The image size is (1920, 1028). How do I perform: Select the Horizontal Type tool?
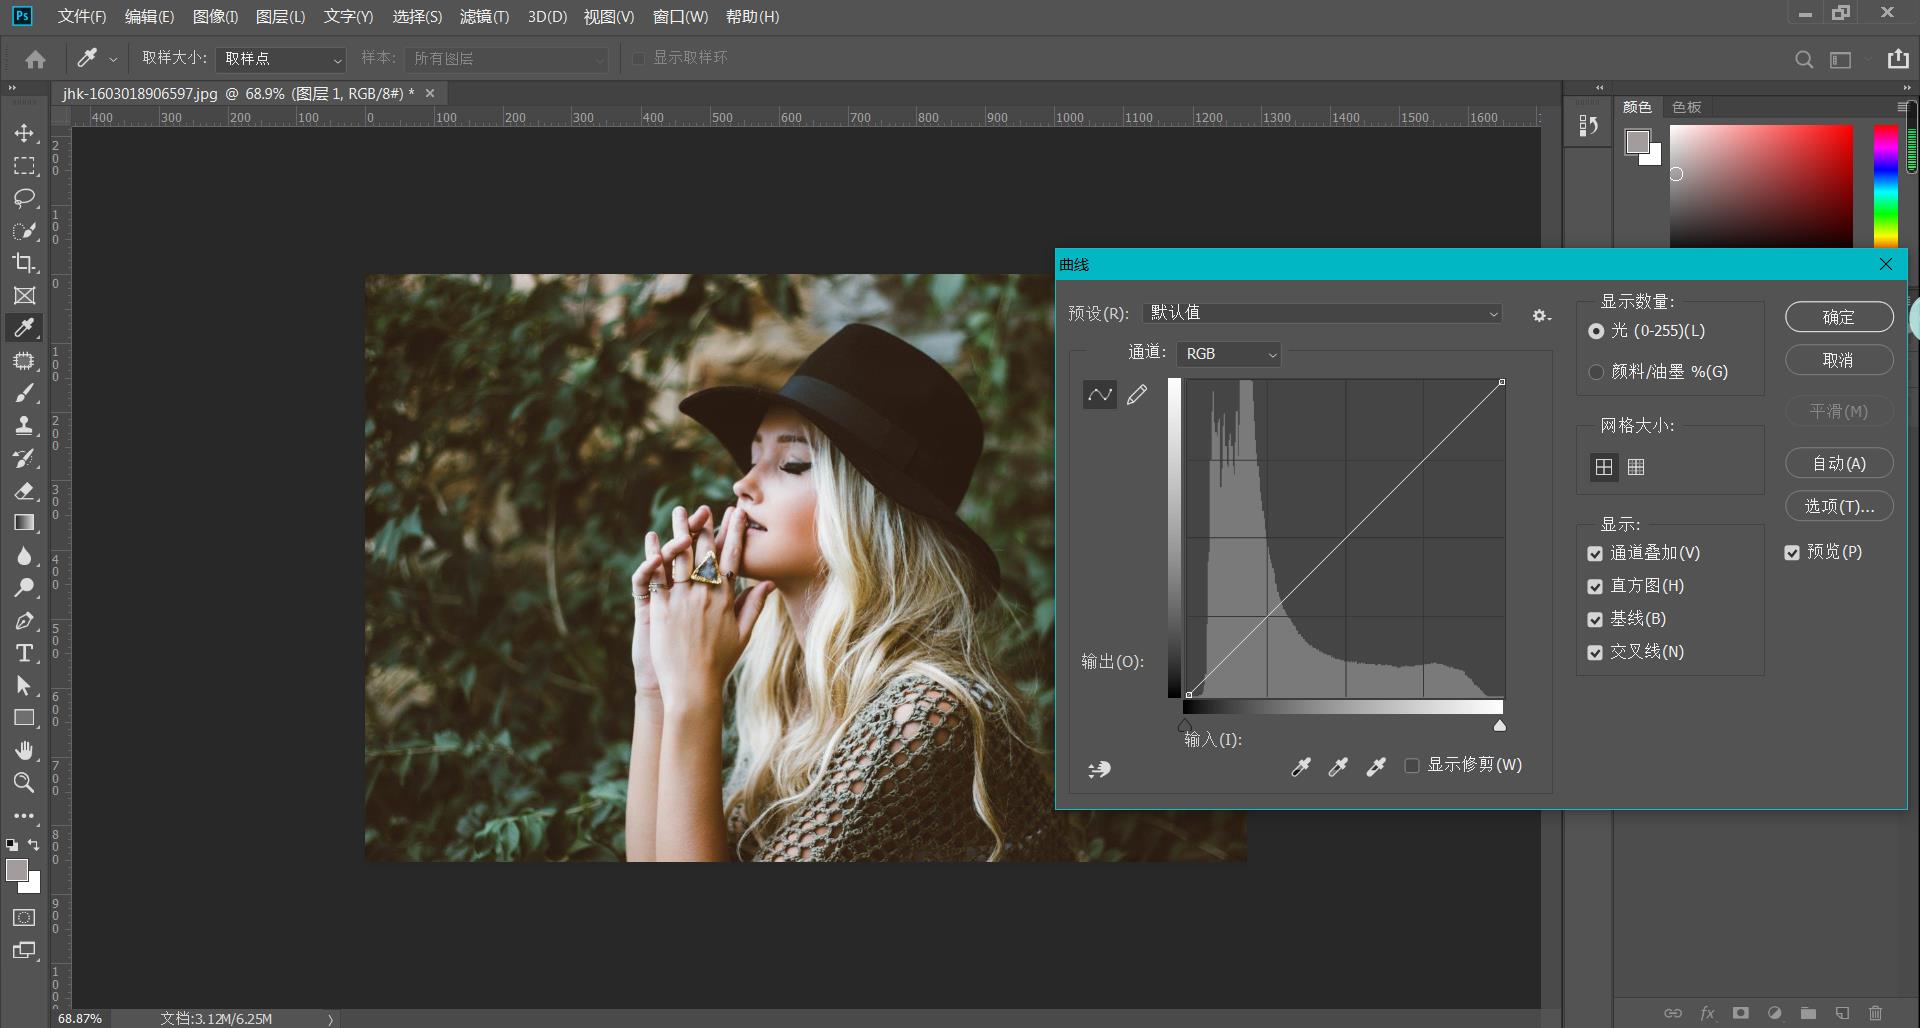(24, 653)
